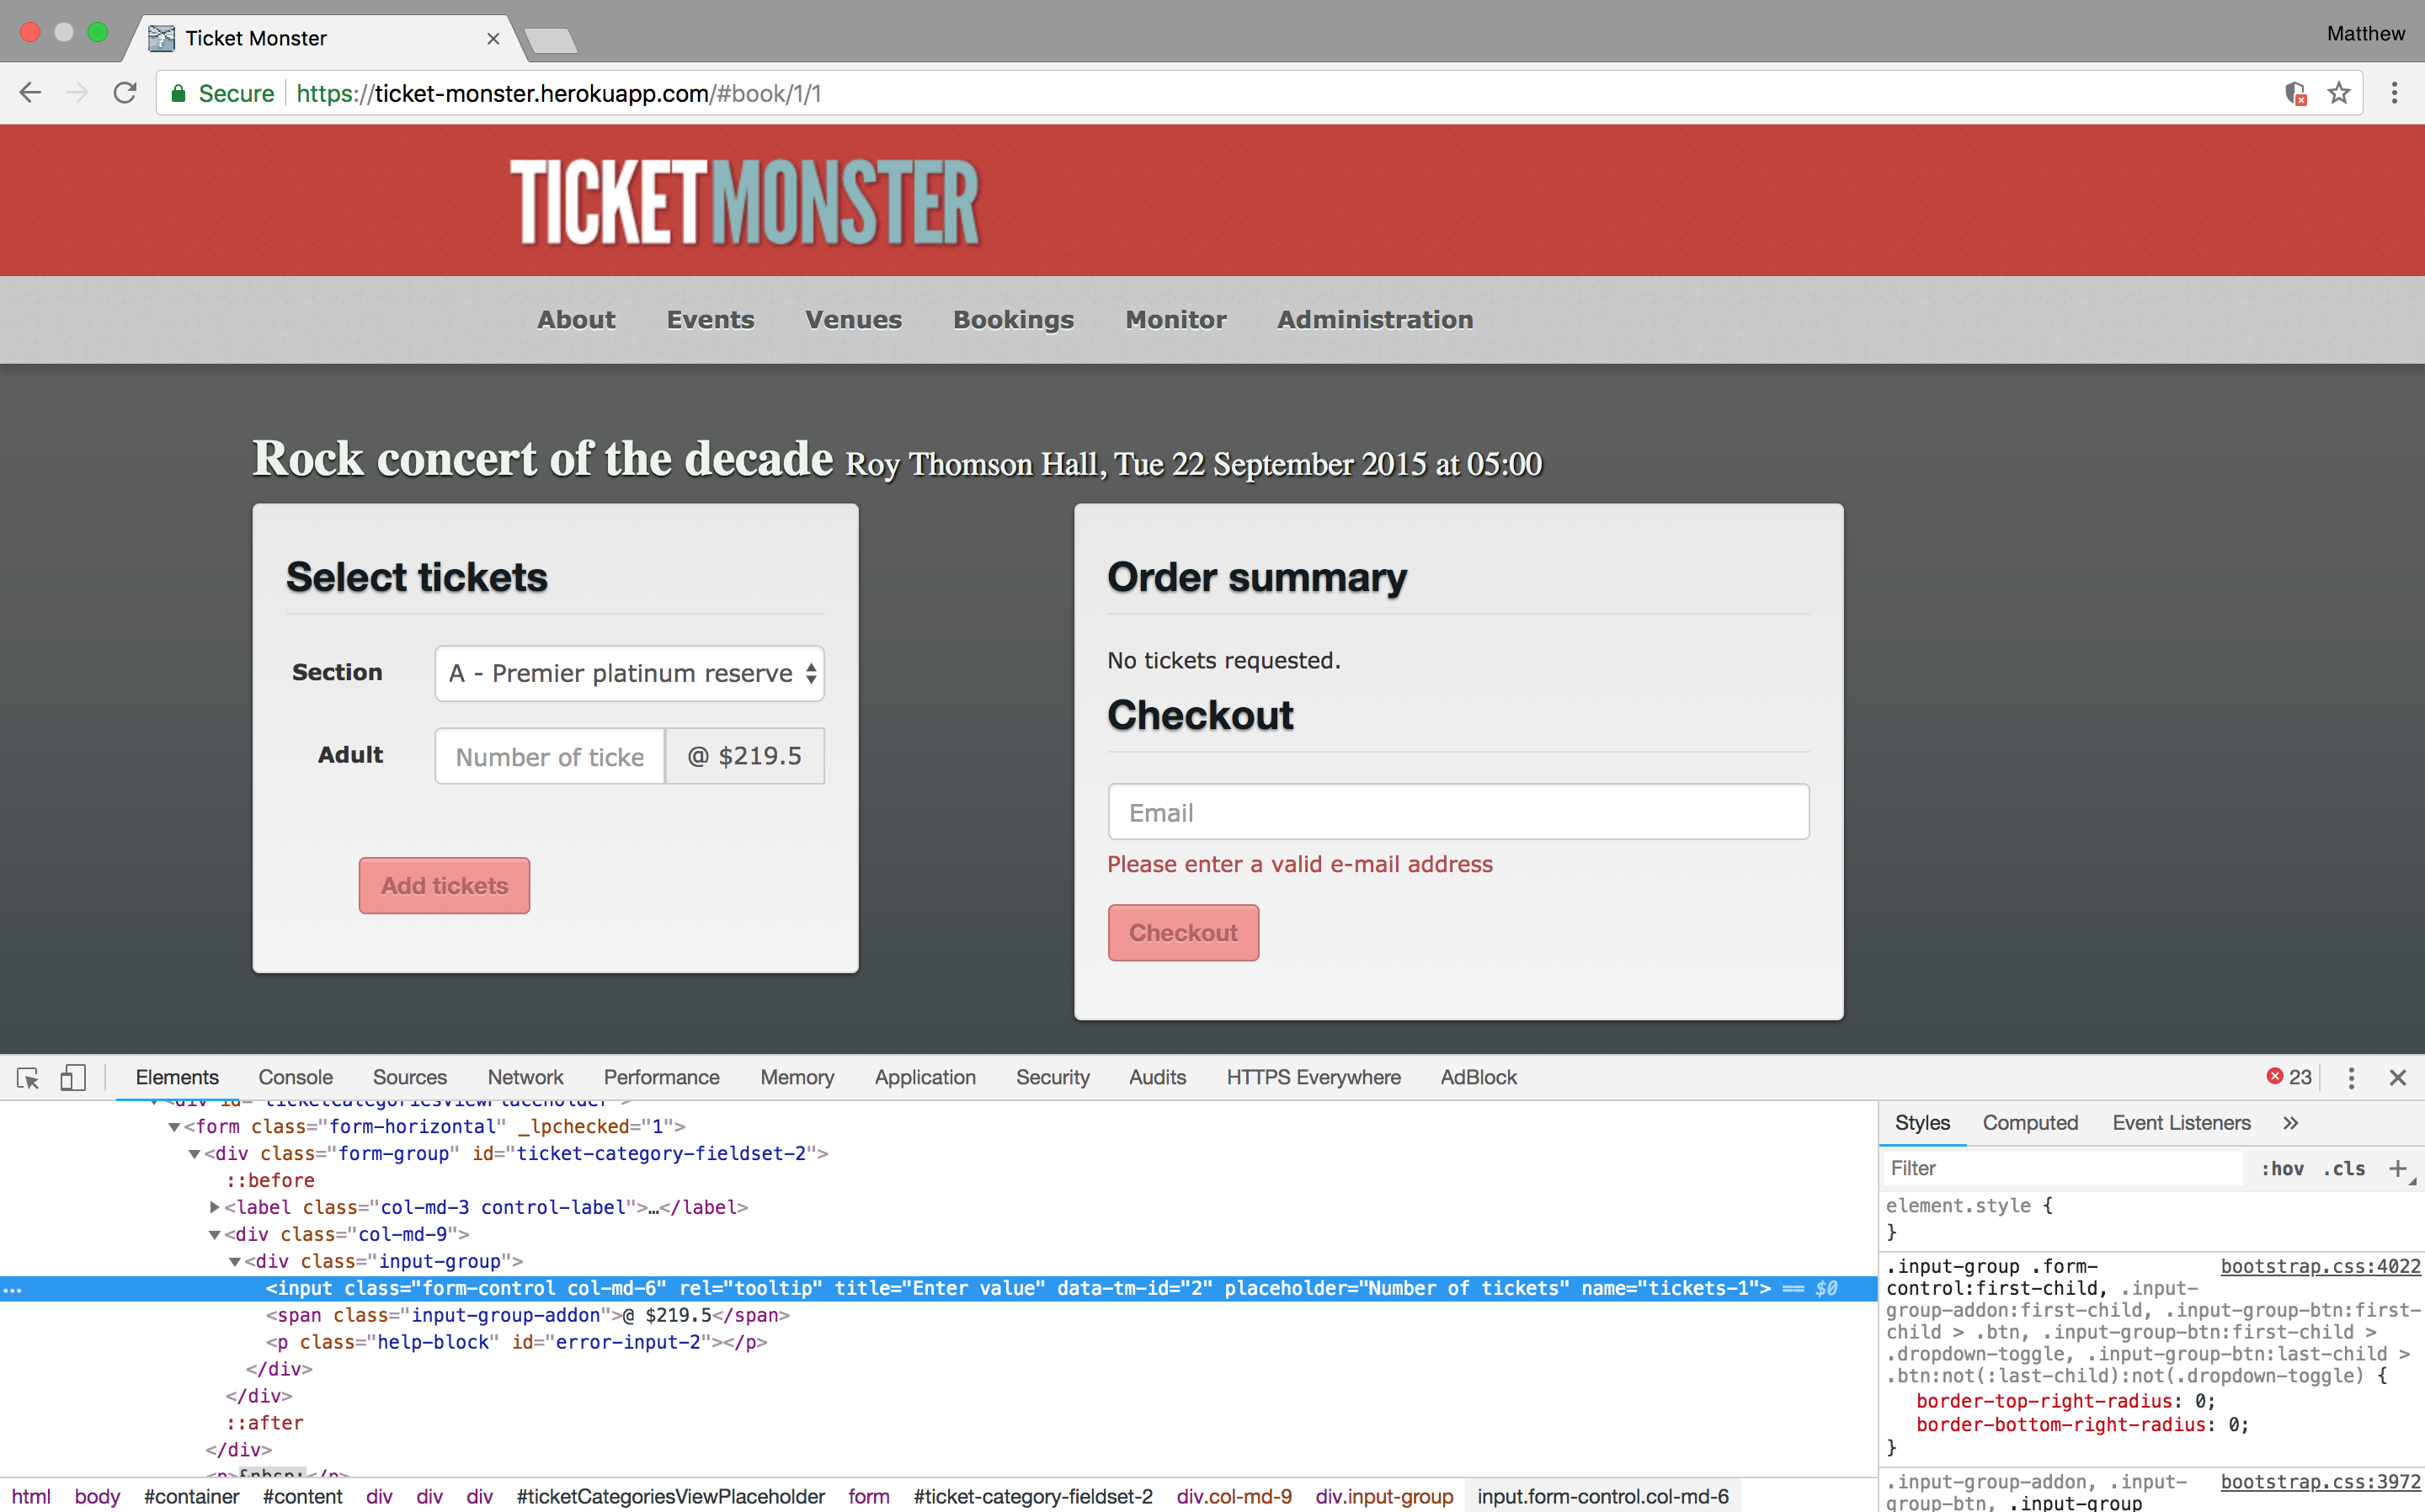
Task: Collapse the form-horizontal form node
Action: click(174, 1127)
